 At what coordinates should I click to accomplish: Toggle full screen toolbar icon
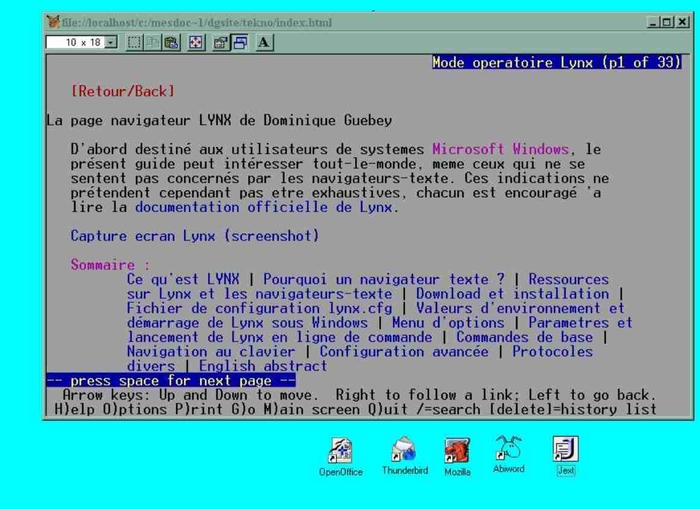tap(196, 42)
